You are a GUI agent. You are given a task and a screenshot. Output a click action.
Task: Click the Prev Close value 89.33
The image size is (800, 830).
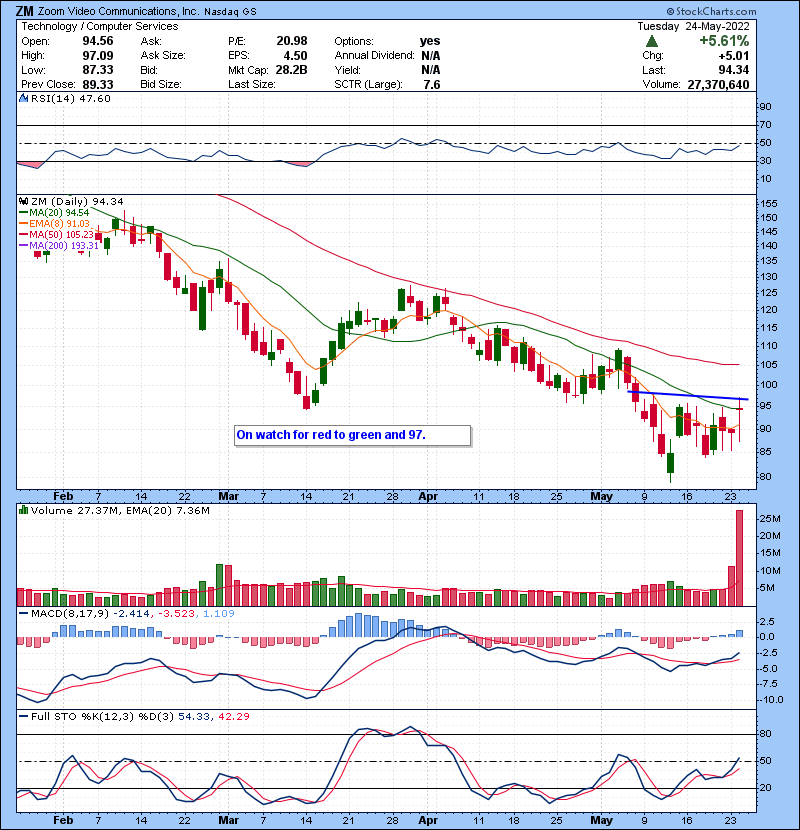pos(98,85)
